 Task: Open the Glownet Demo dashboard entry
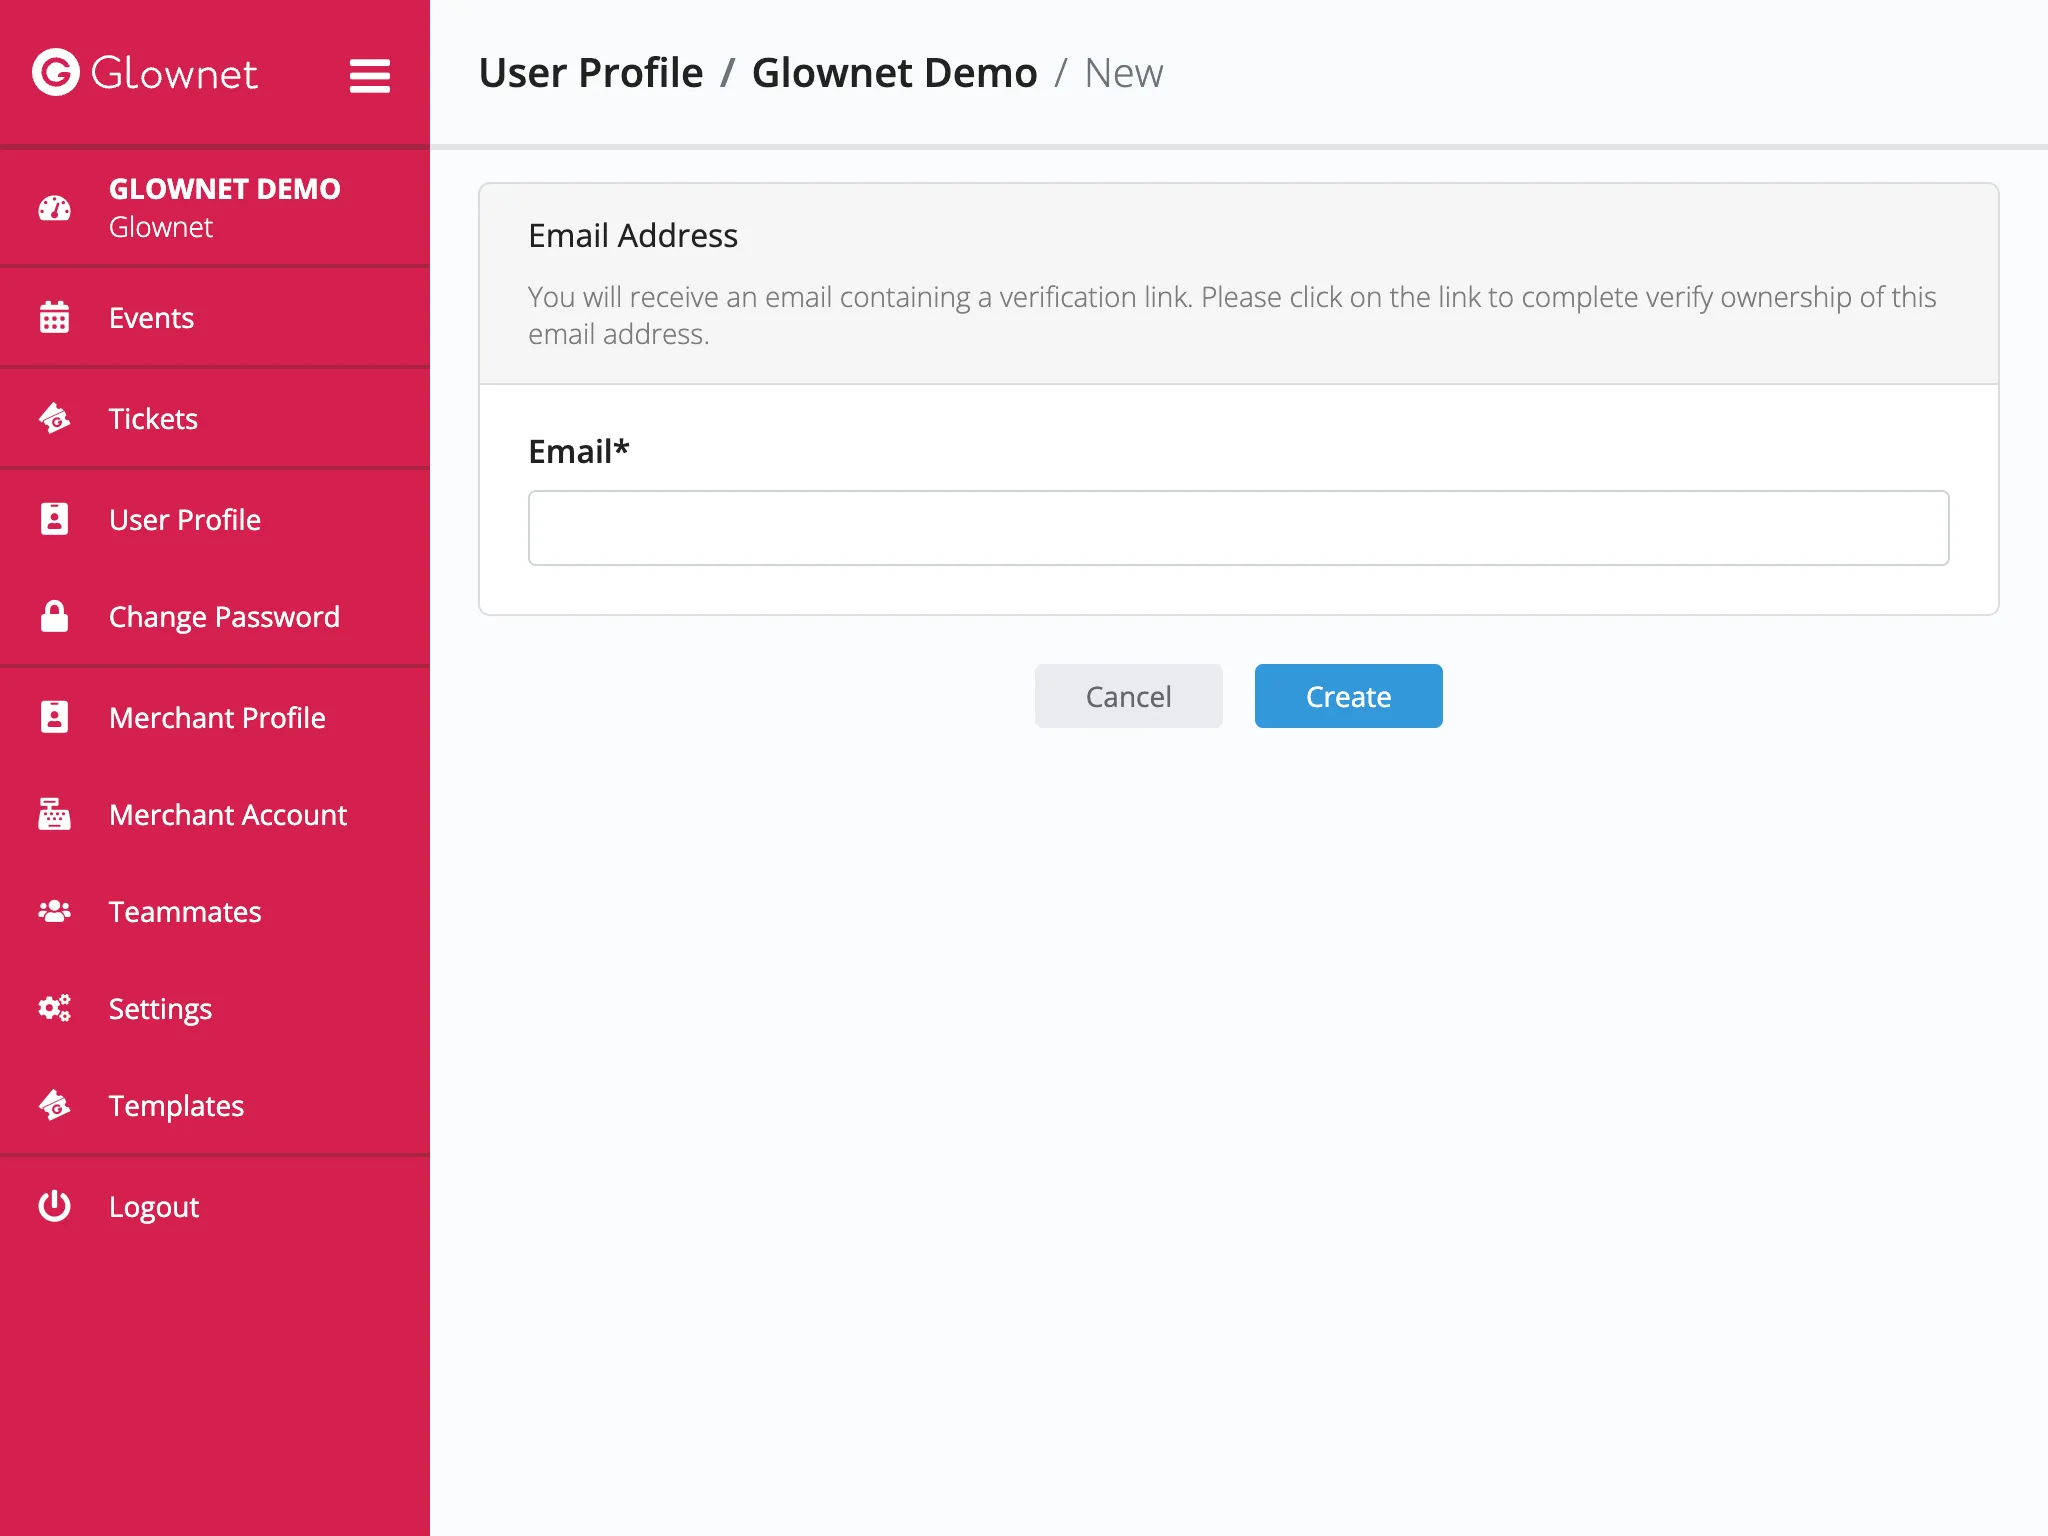point(215,208)
